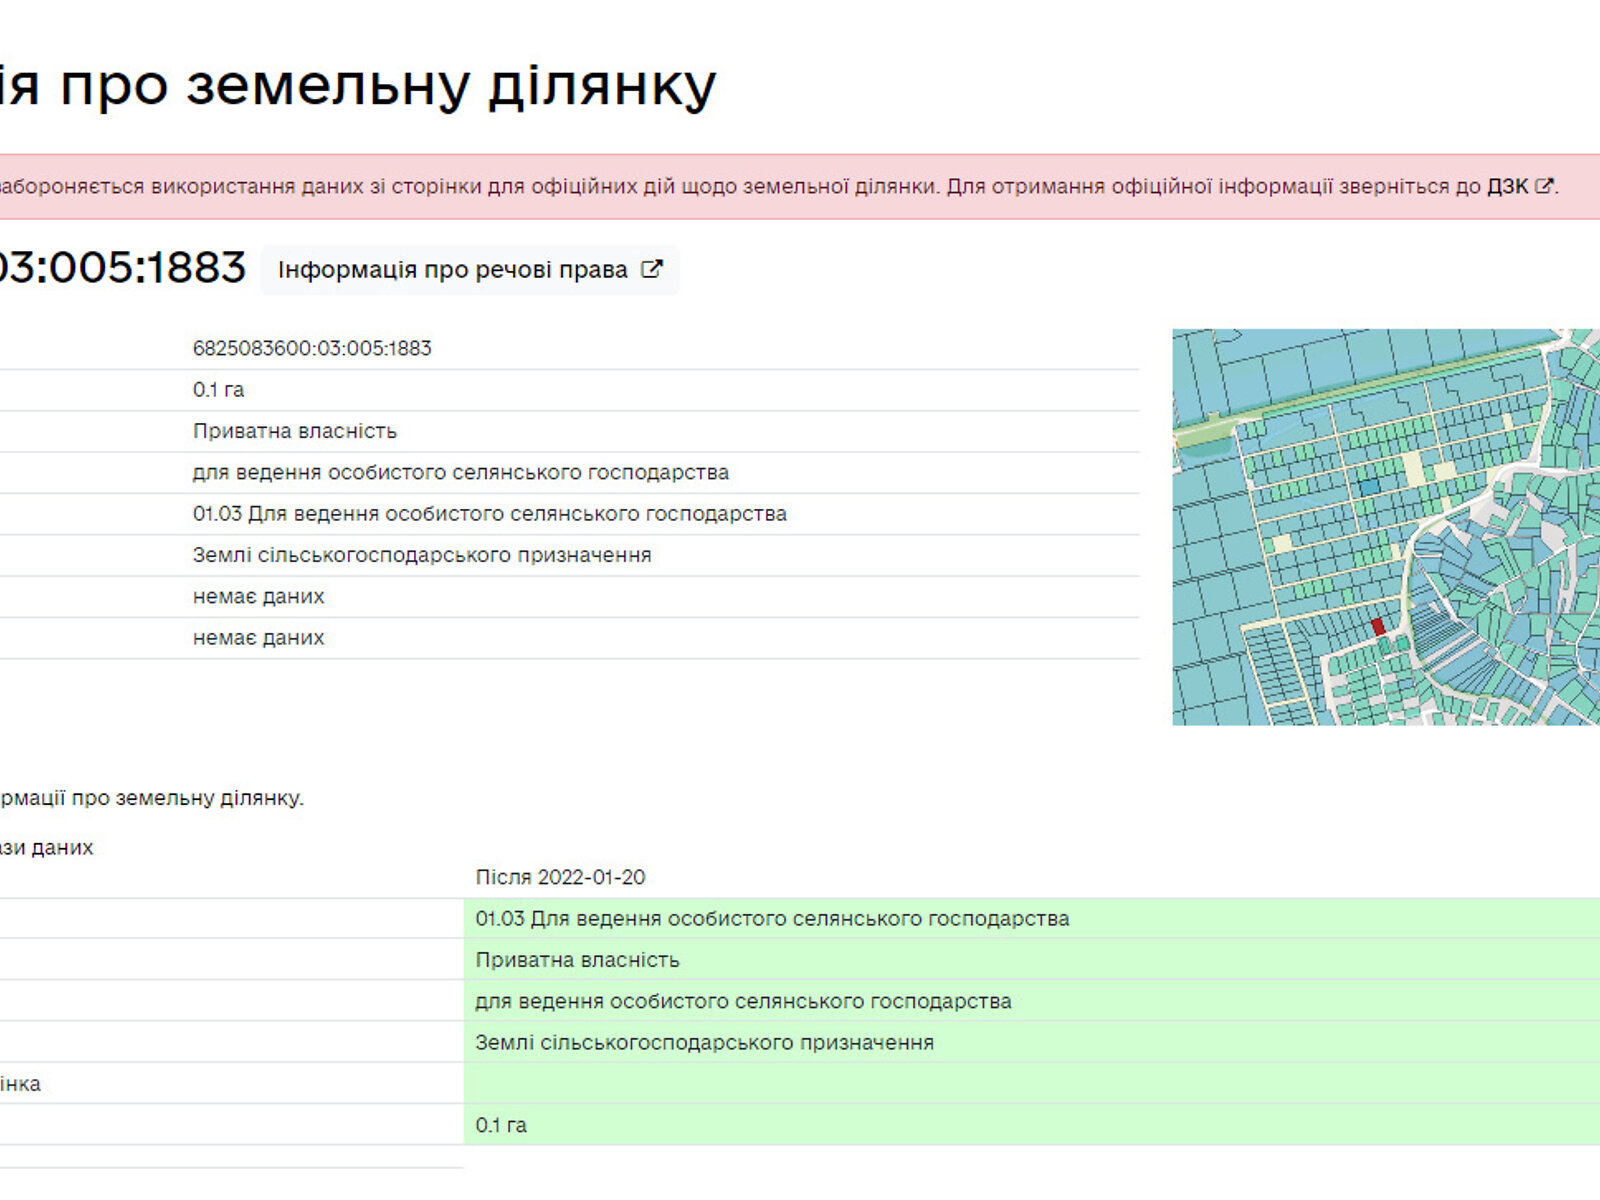
Task: Click the first немає даних value
Action: click(258, 596)
